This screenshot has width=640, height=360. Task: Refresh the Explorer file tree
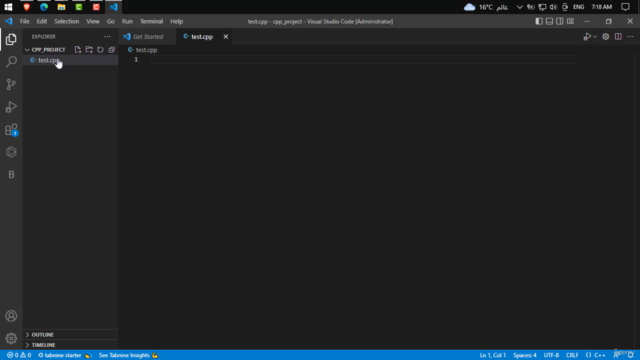[x=100, y=49]
